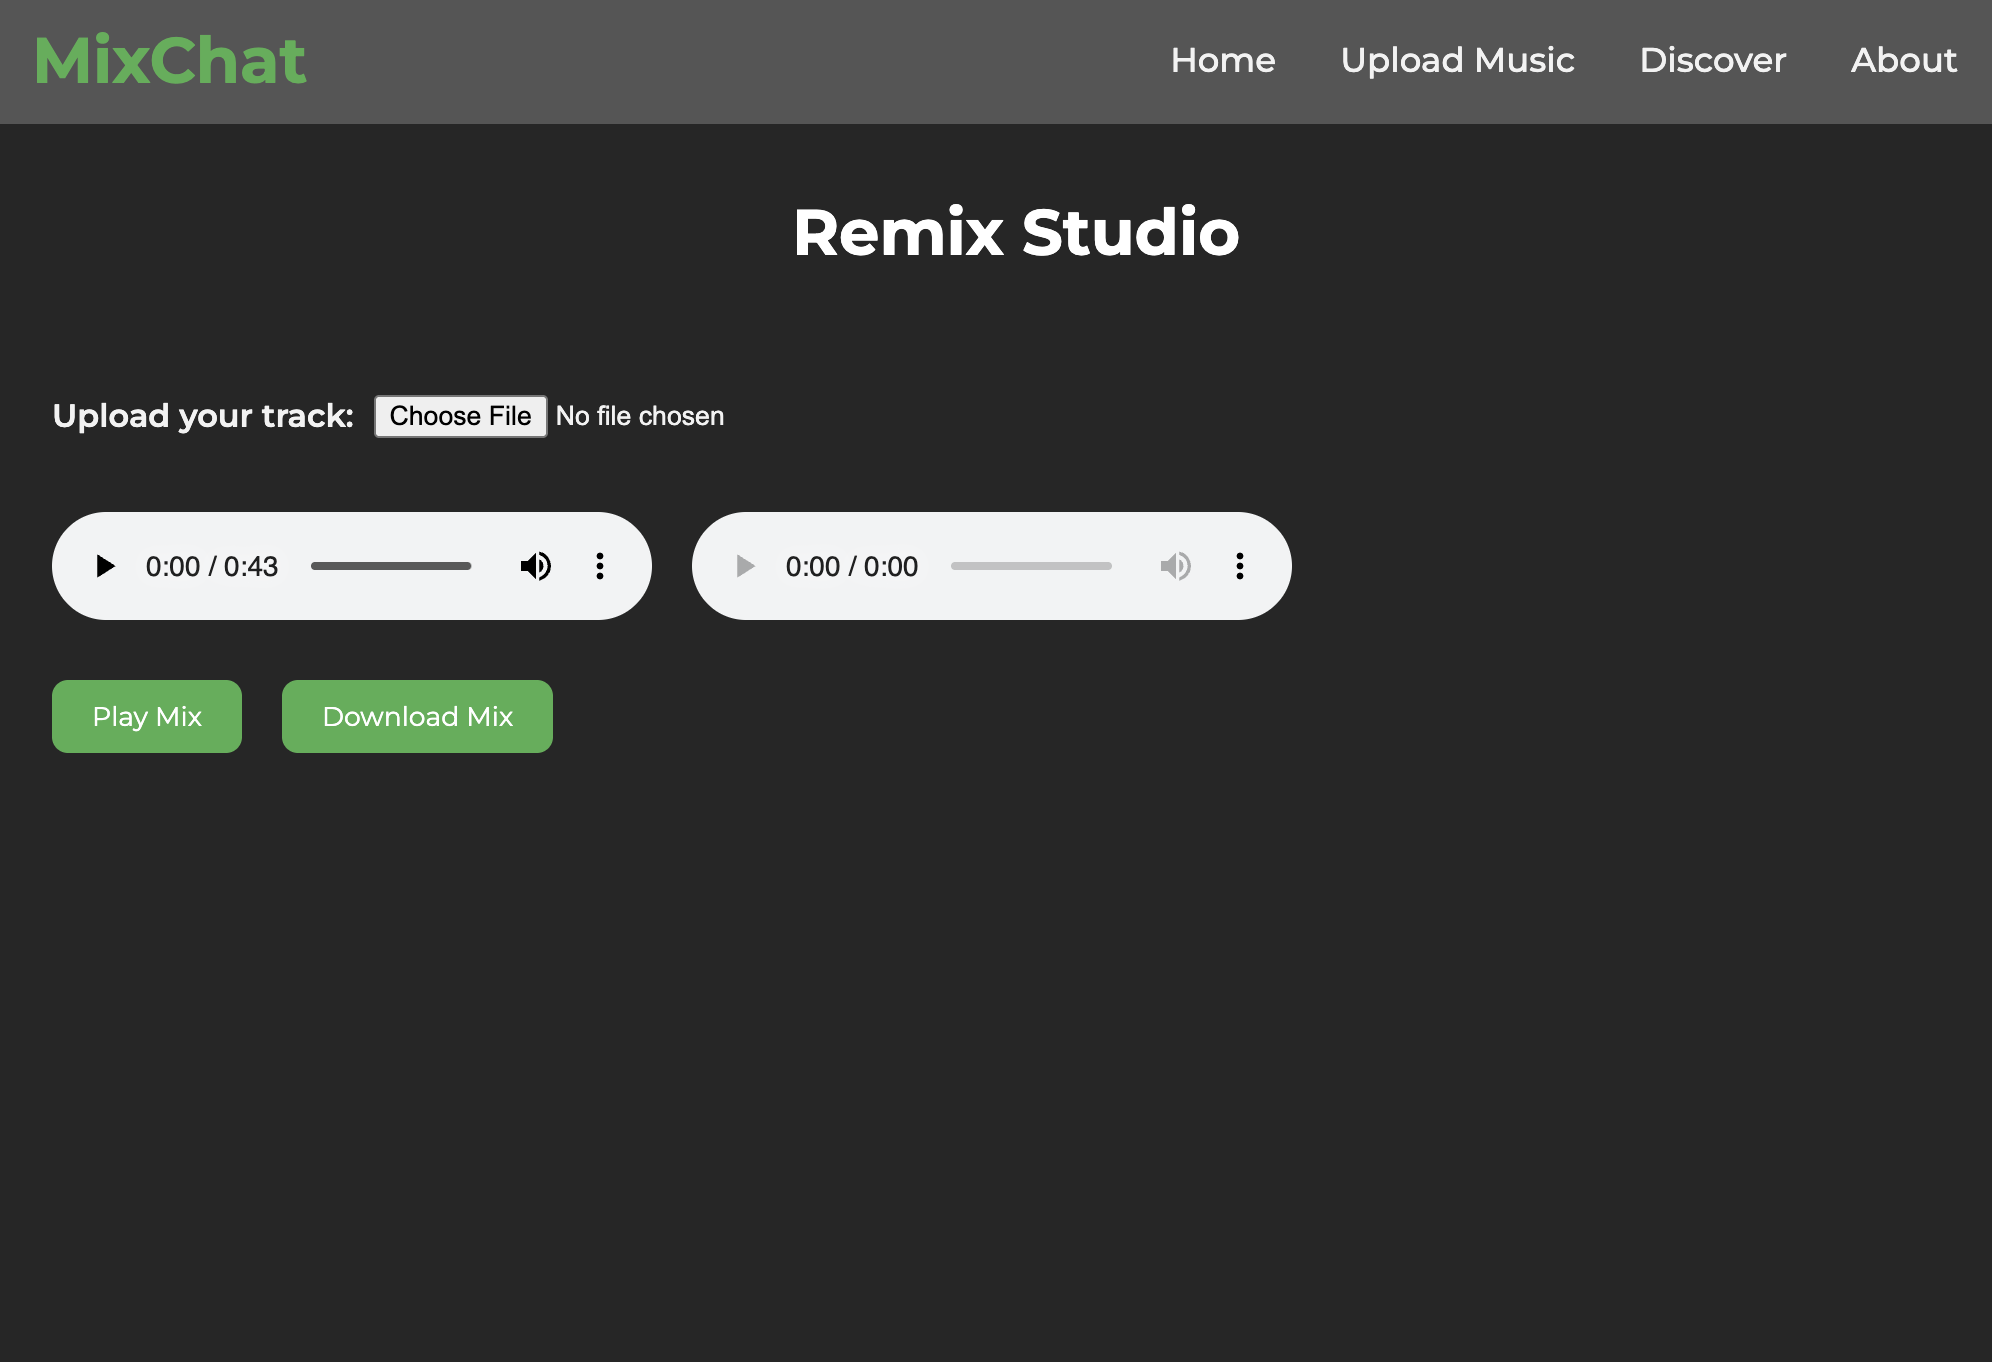
Task: Open the About page
Action: click(1903, 61)
